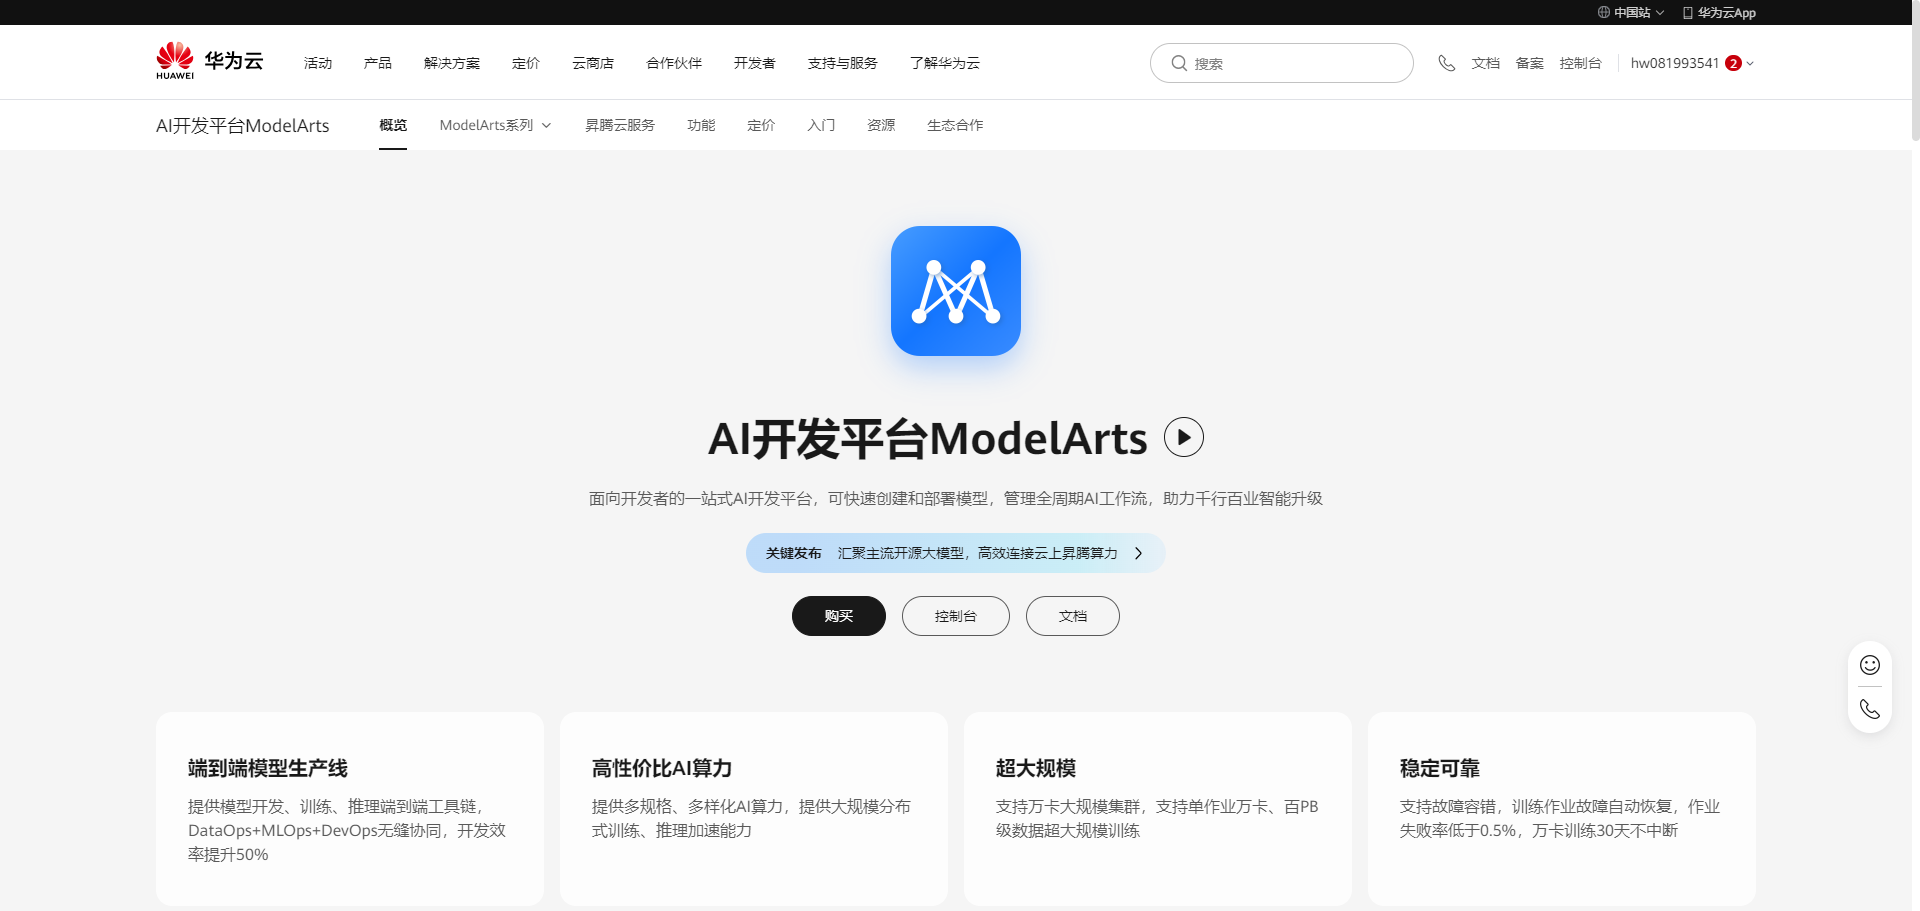This screenshot has height=911, width=1920.
Task: Open the 支持与服务 menu
Action: click(843, 63)
